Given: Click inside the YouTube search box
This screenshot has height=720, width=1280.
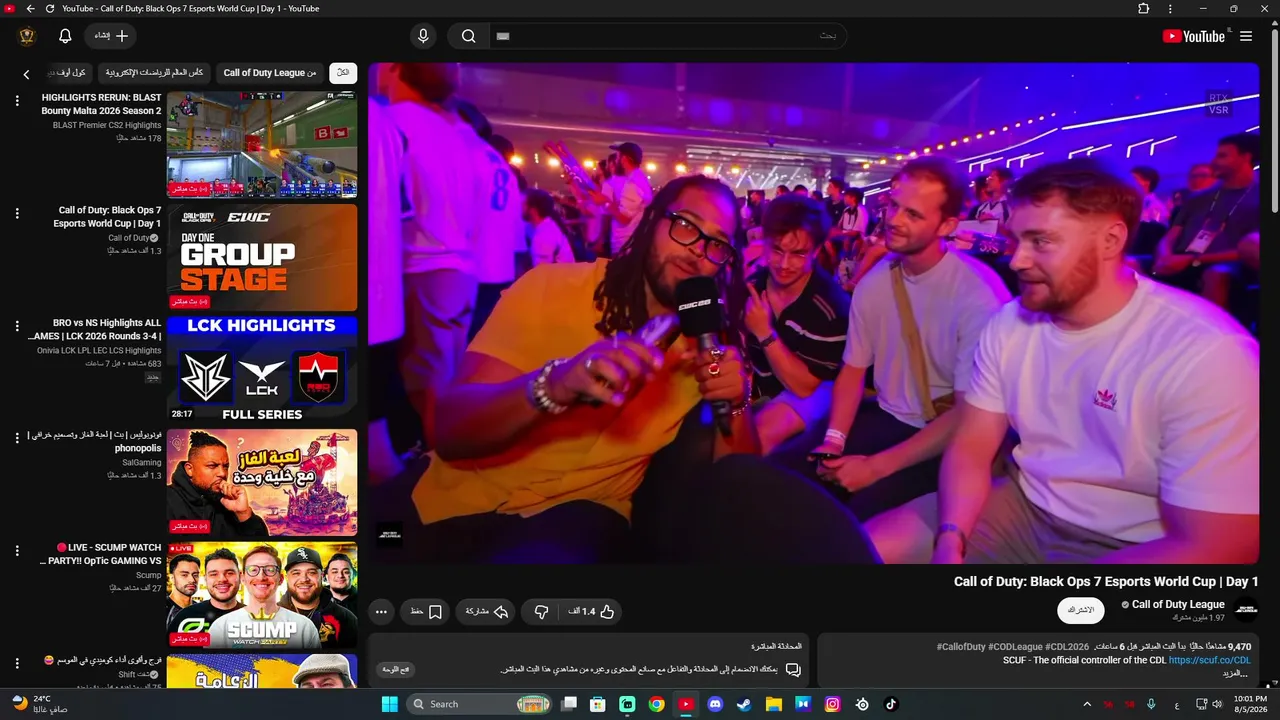Looking at the screenshot, I should 667,36.
